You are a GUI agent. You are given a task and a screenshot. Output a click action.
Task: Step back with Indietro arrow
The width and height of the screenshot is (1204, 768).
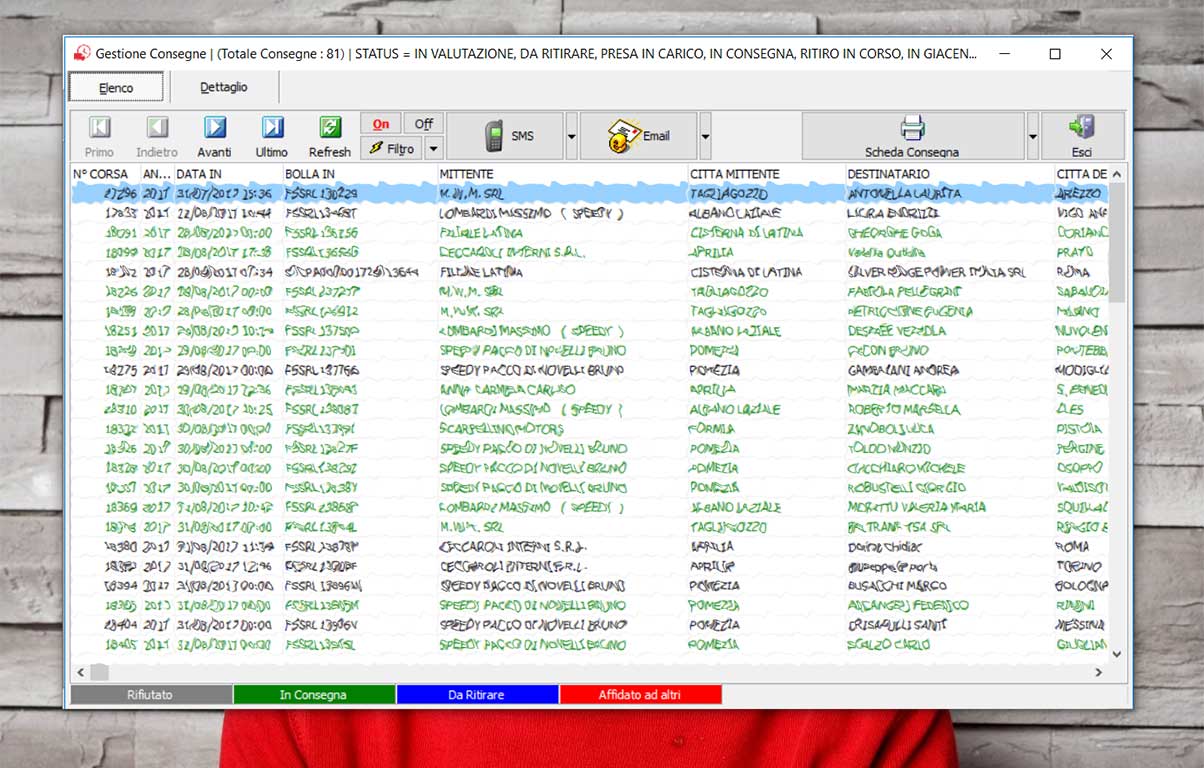(x=157, y=136)
